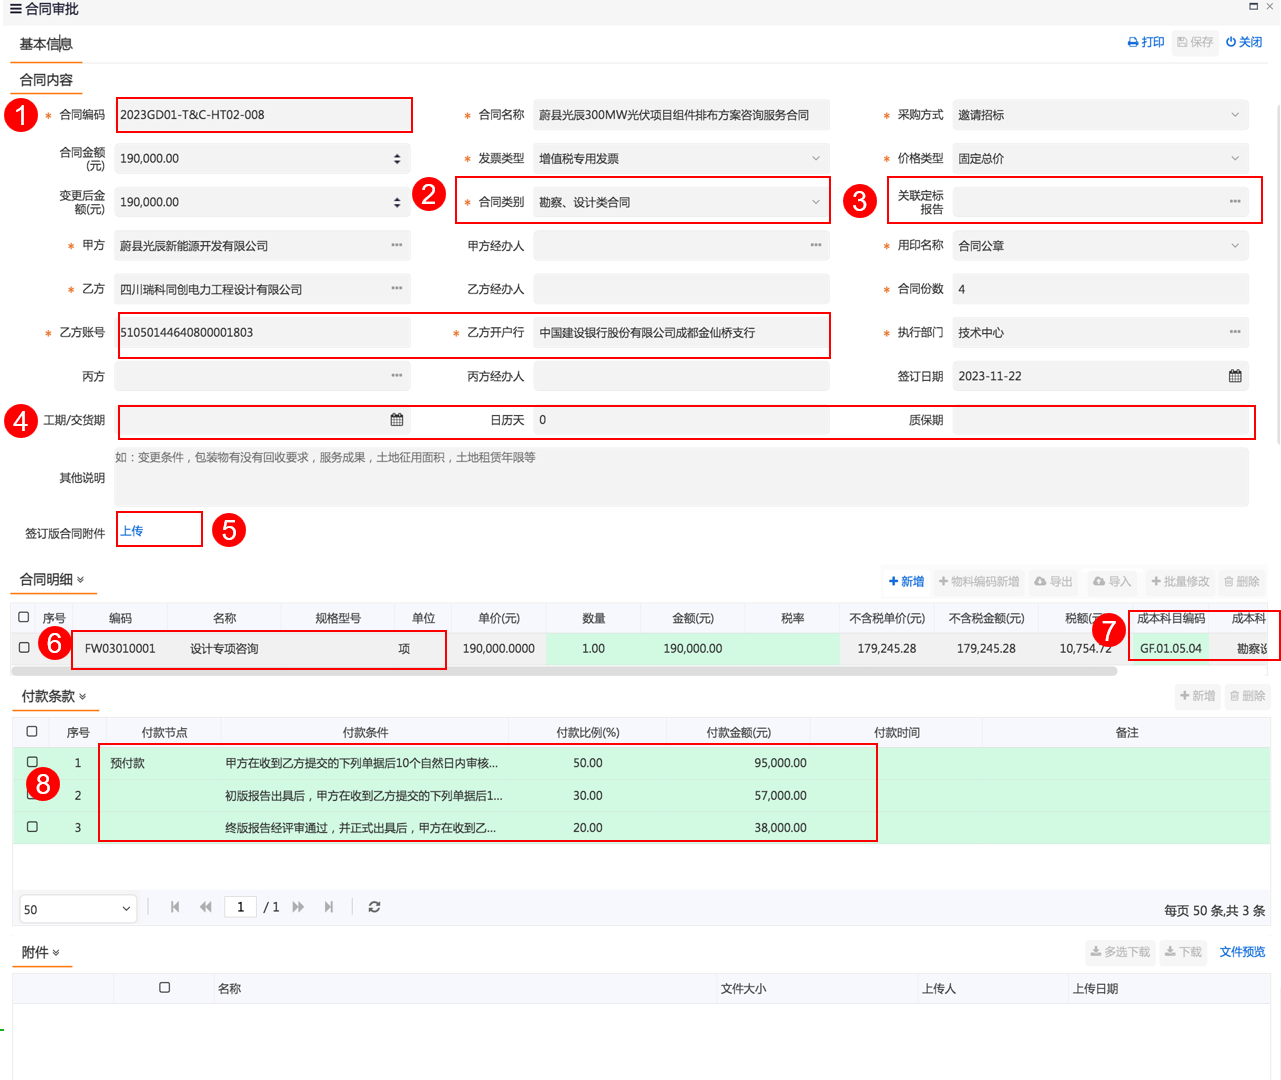Click the 上传 link for 签订版合同附件
This screenshot has width=1281, height=1080.
point(132,531)
